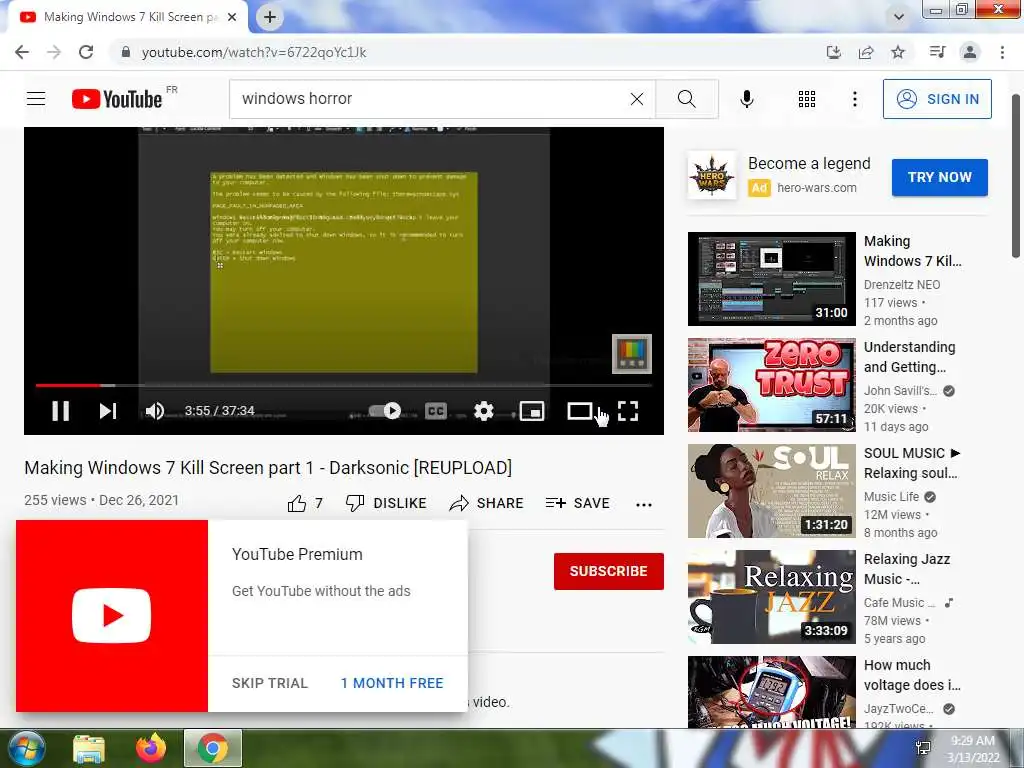The height and width of the screenshot is (768, 1024).
Task: Open the YouTube apps grid
Action: pos(807,99)
